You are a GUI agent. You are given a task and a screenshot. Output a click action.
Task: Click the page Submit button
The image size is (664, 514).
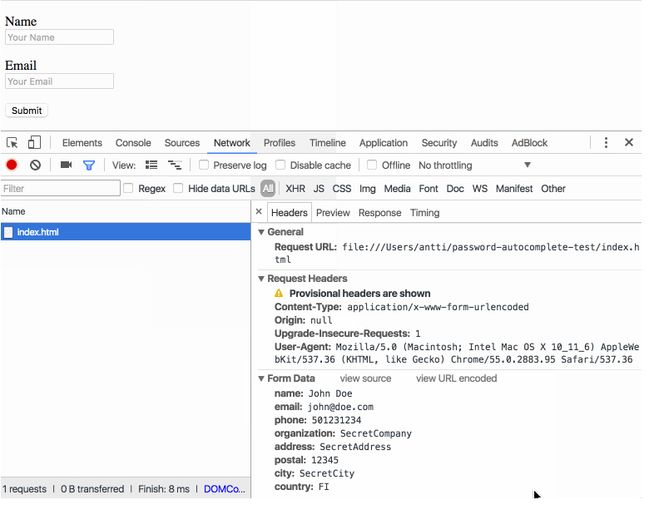coord(27,111)
